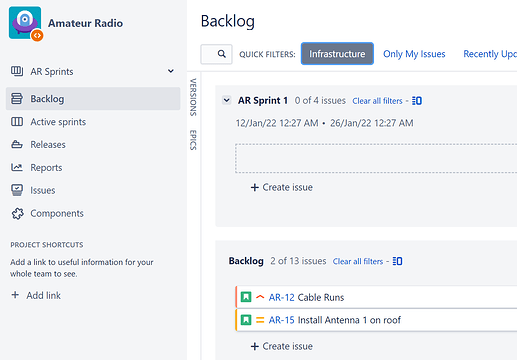
Task: Enable the Only My Issues quick filter
Action: [x=414, y=54]
